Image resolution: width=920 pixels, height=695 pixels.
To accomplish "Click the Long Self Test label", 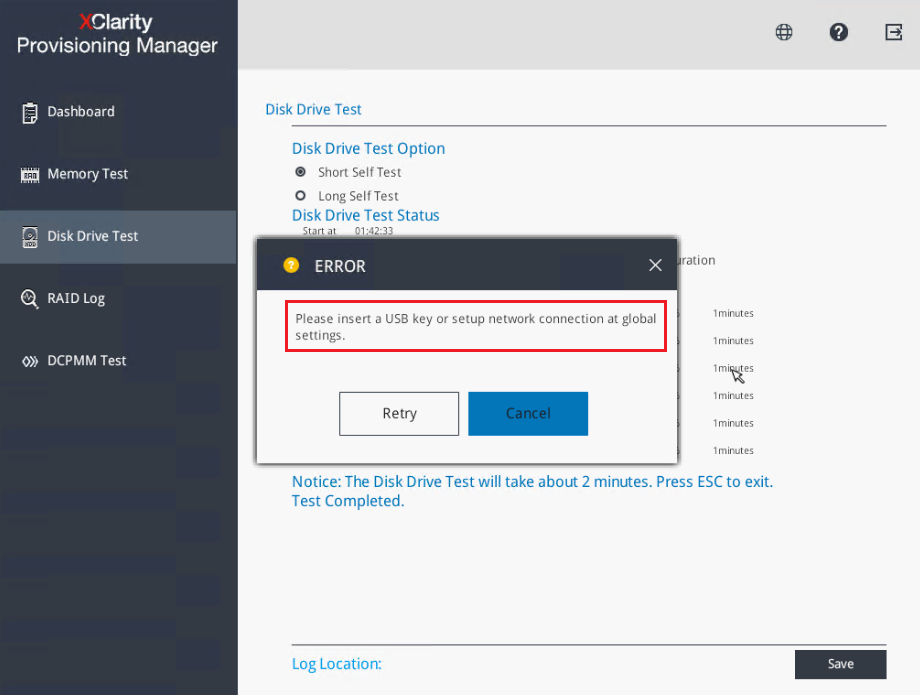I will point(358,196).
